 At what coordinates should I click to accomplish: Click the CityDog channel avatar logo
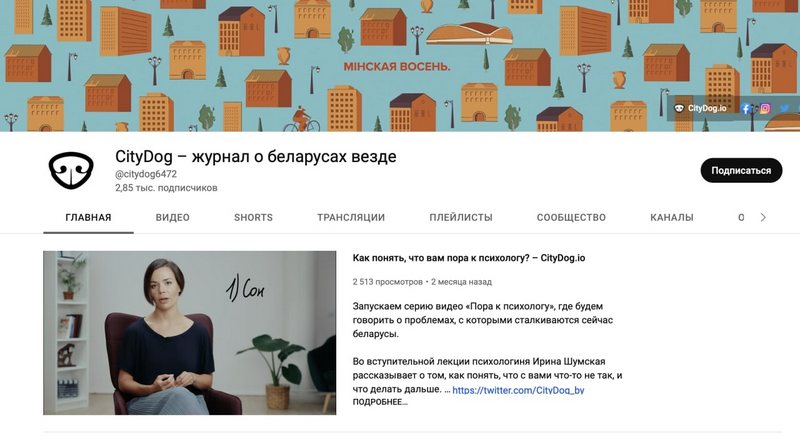pos(71,170)
